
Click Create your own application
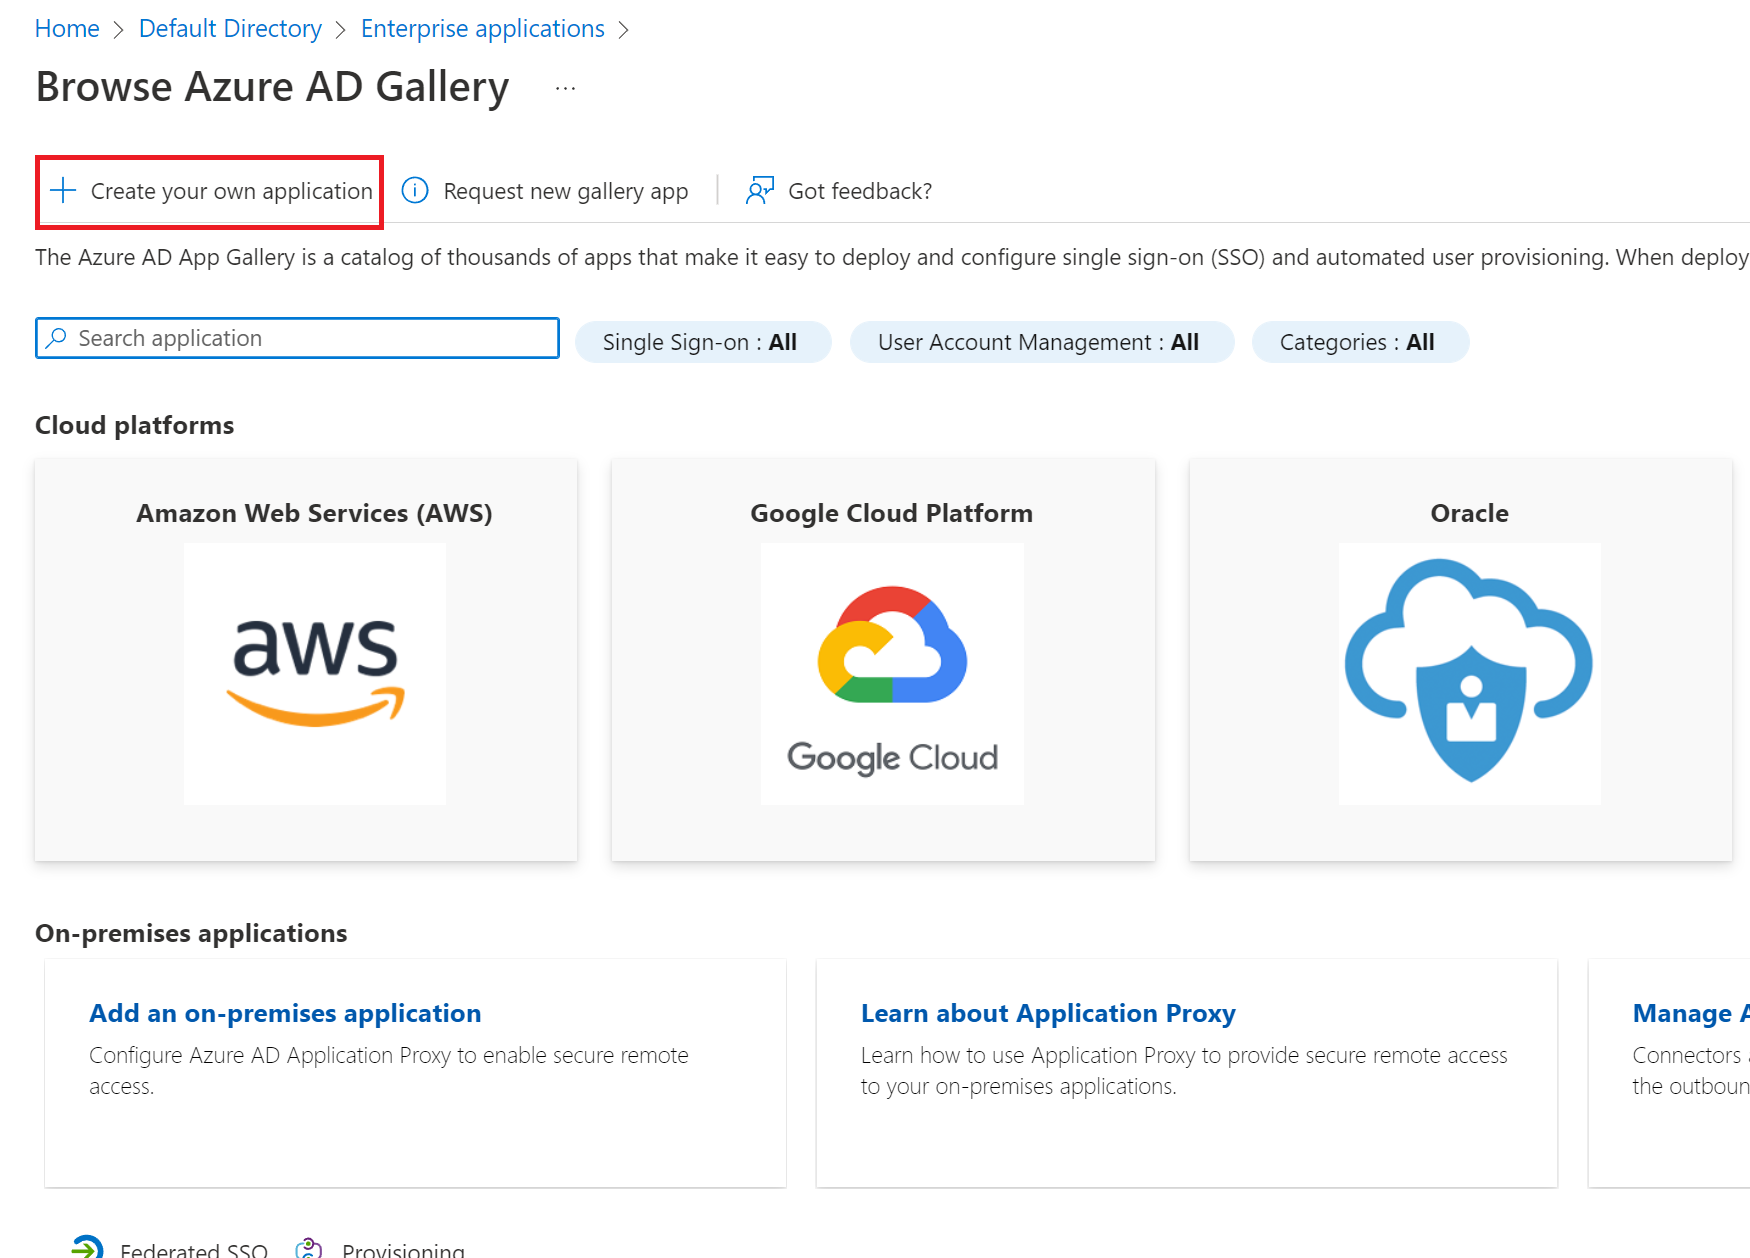pos(210,191)
